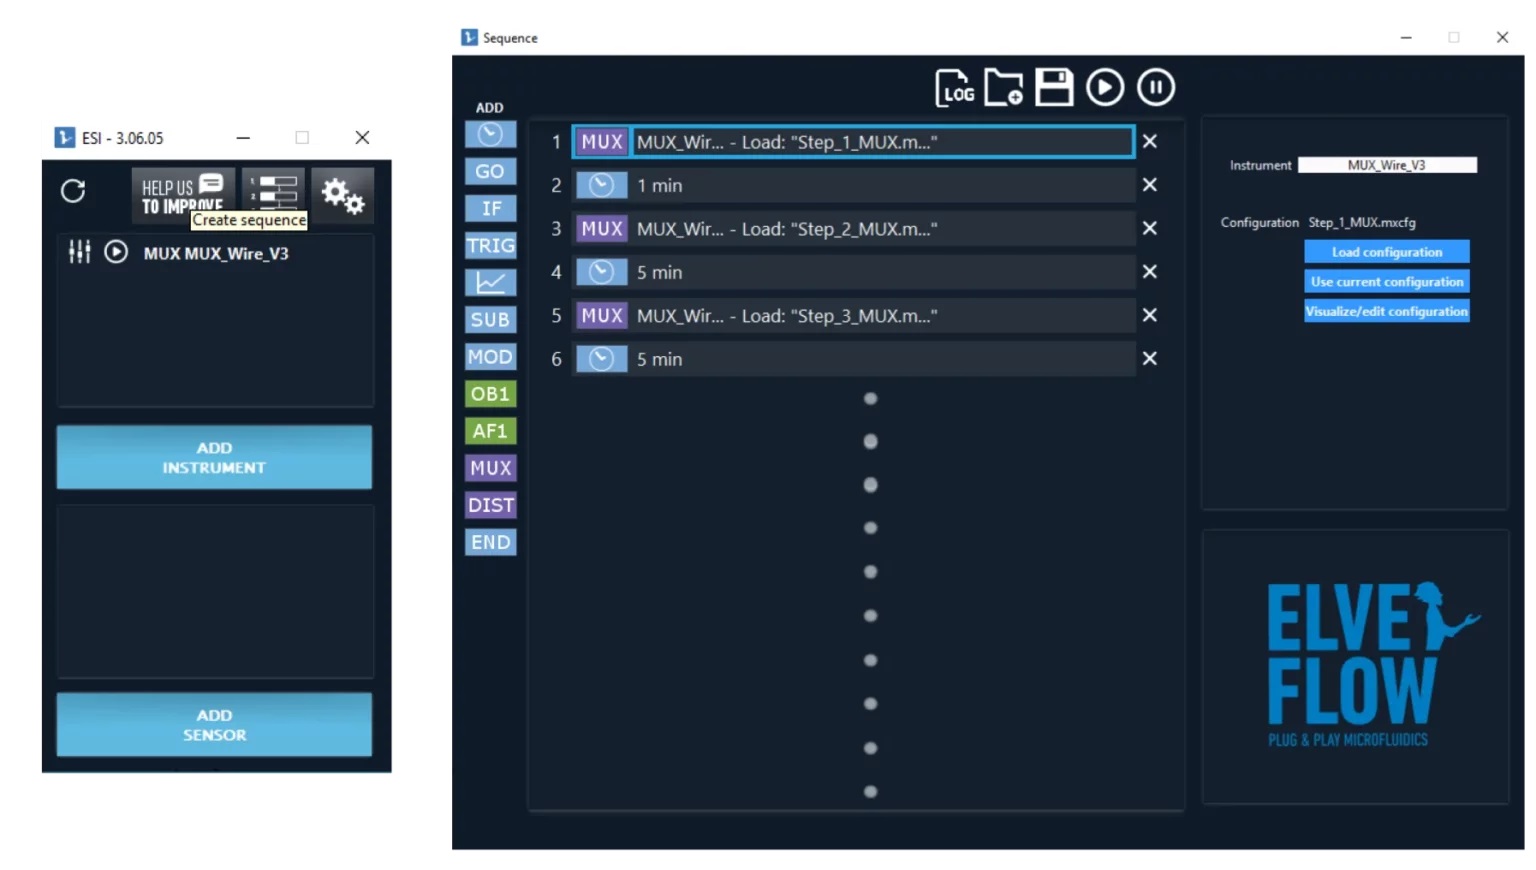Open Visualize/edit configuration
Image resolution: width=1536 pixels, height=870 pixels.
(1386, 311)
